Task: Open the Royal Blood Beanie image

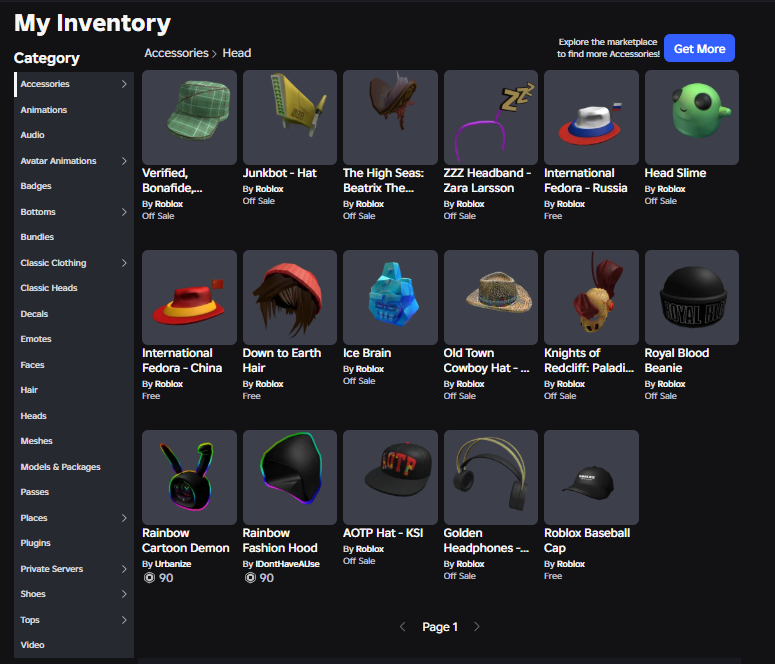Action: 691,297
